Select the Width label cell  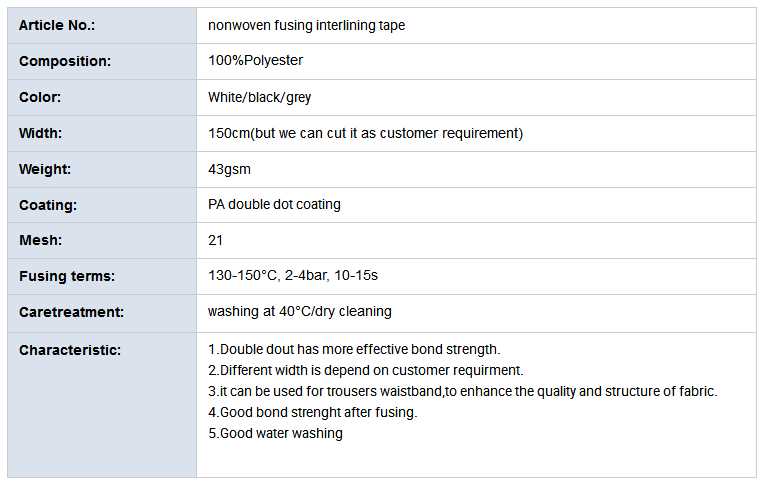[40, 133]
